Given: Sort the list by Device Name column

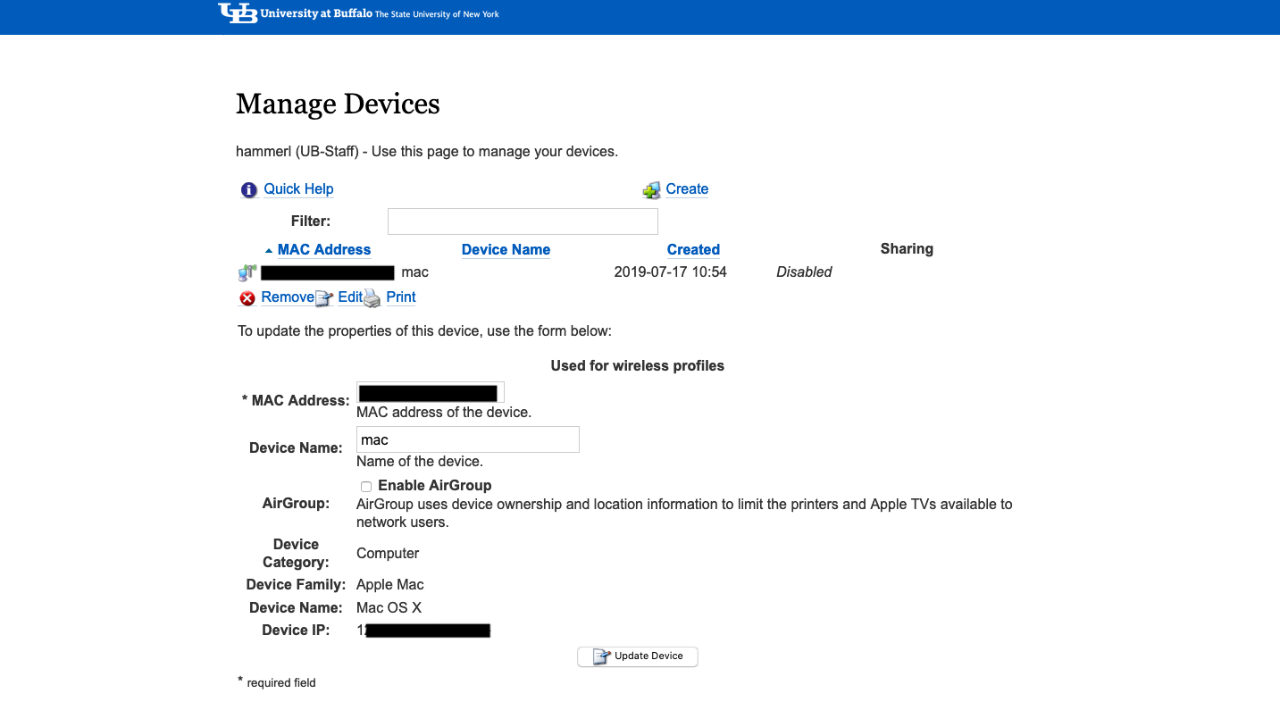Looking at the screenshot, I should [x=505, y=250].
